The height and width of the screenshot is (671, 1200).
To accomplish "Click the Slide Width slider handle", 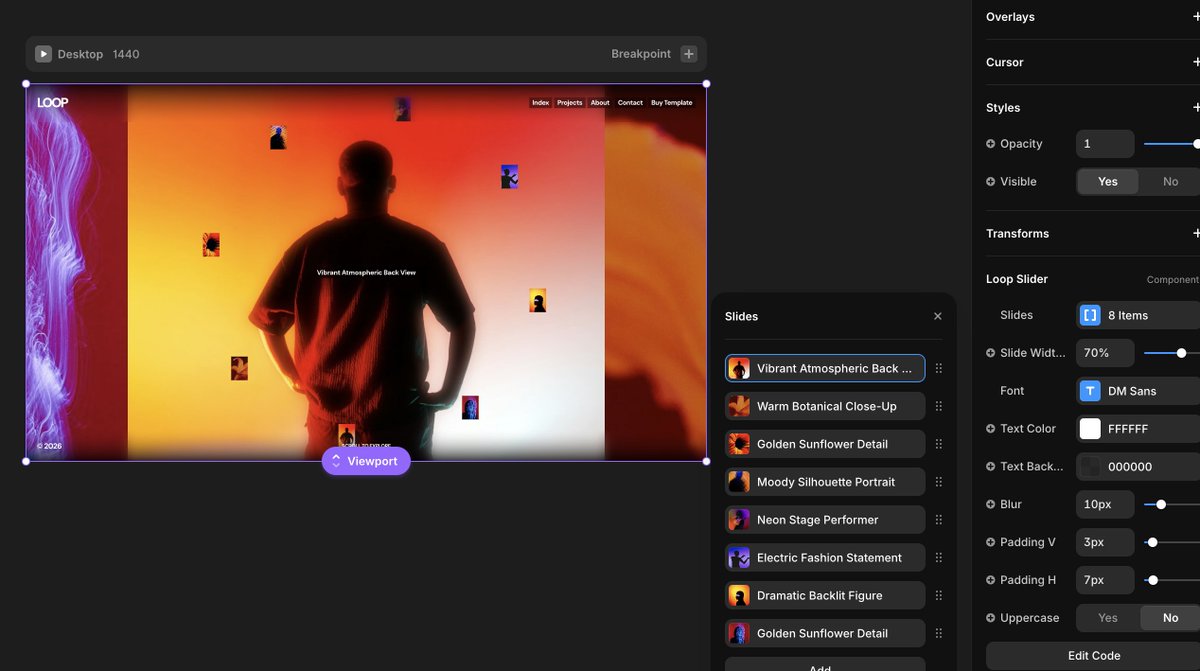I will tap(1182, 353).
